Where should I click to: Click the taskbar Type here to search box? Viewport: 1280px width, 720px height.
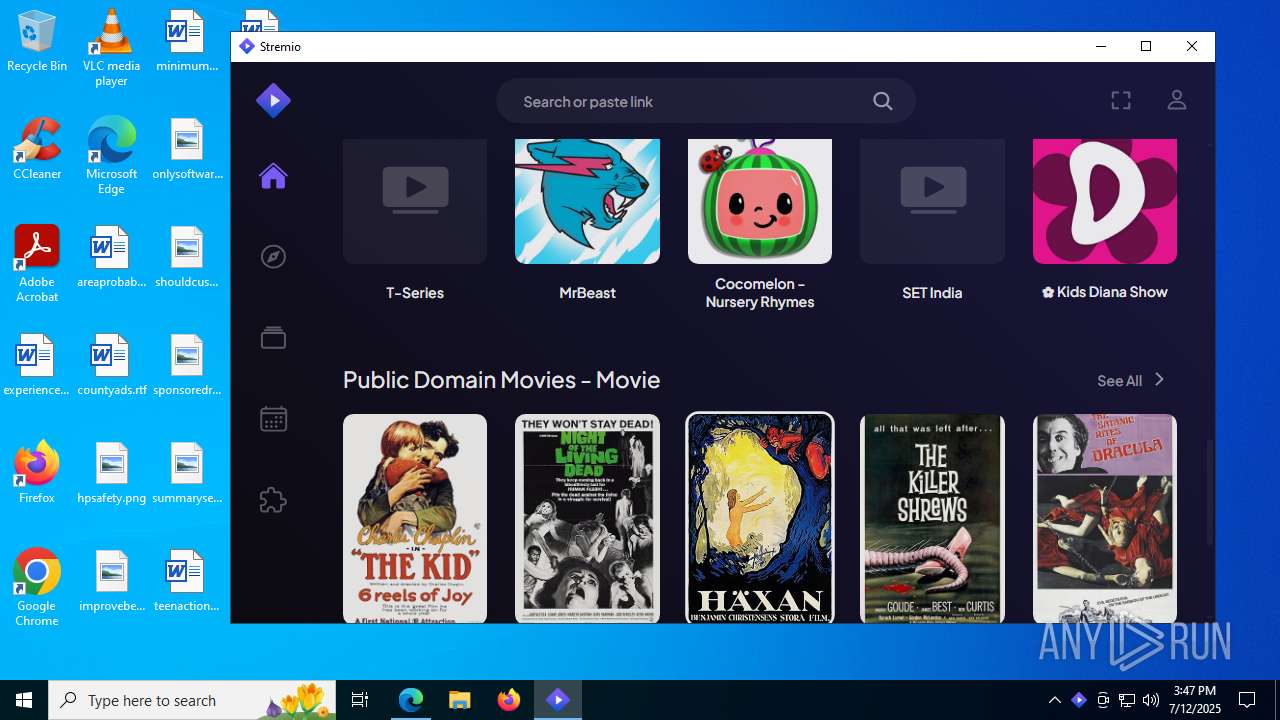tap(192, 700)
